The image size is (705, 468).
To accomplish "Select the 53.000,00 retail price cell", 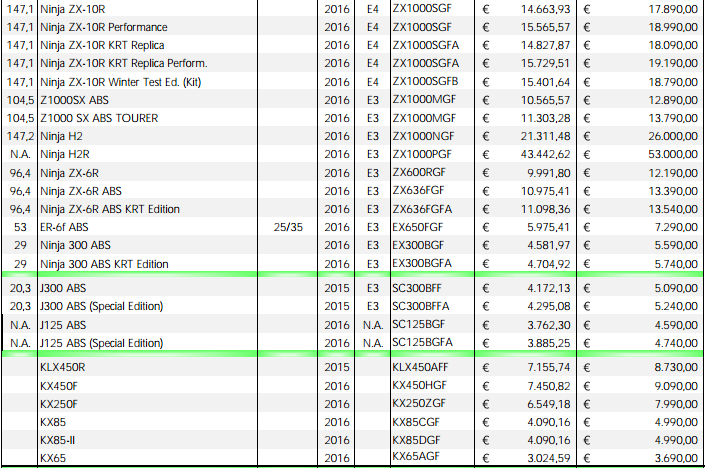I will (673, 154).
